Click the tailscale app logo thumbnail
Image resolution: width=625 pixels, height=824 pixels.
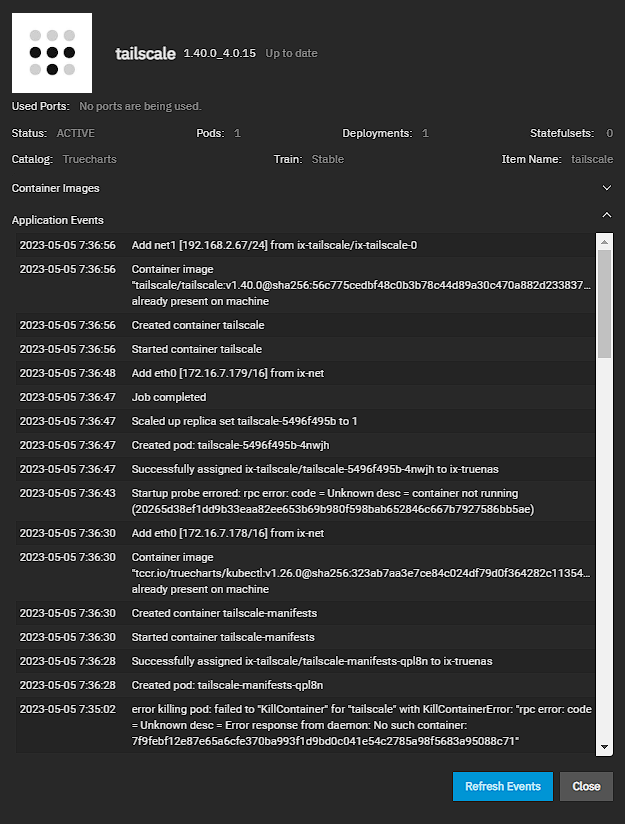click(52, 53)
